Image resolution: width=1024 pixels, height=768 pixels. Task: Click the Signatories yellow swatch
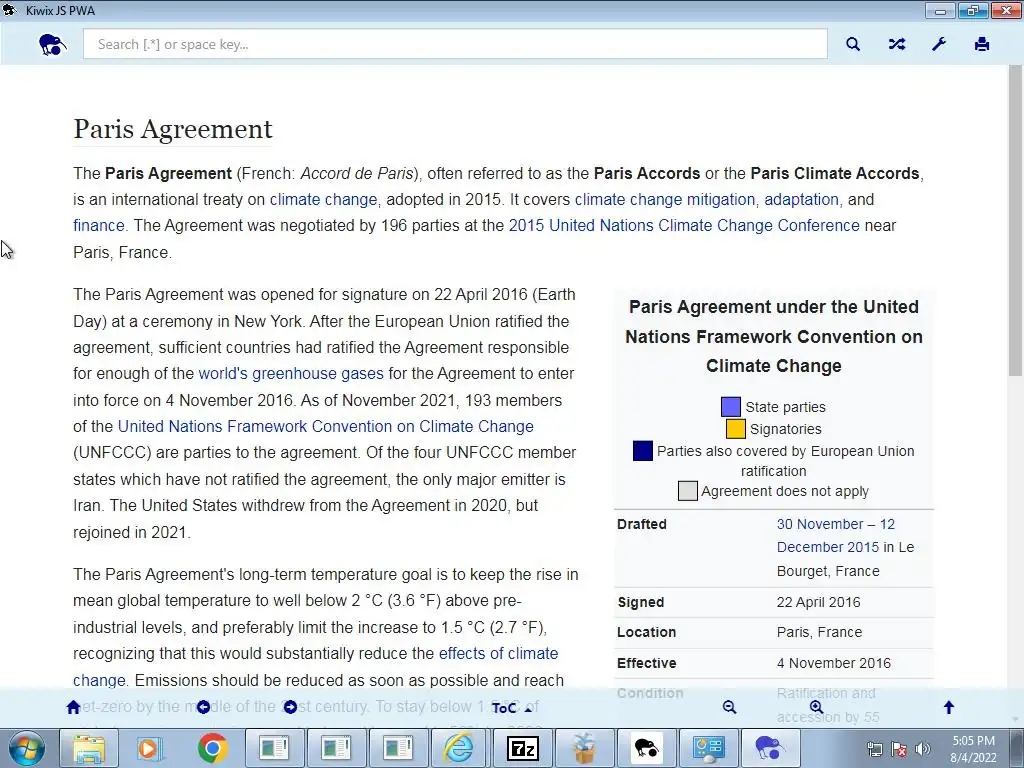tap(735, 429)
